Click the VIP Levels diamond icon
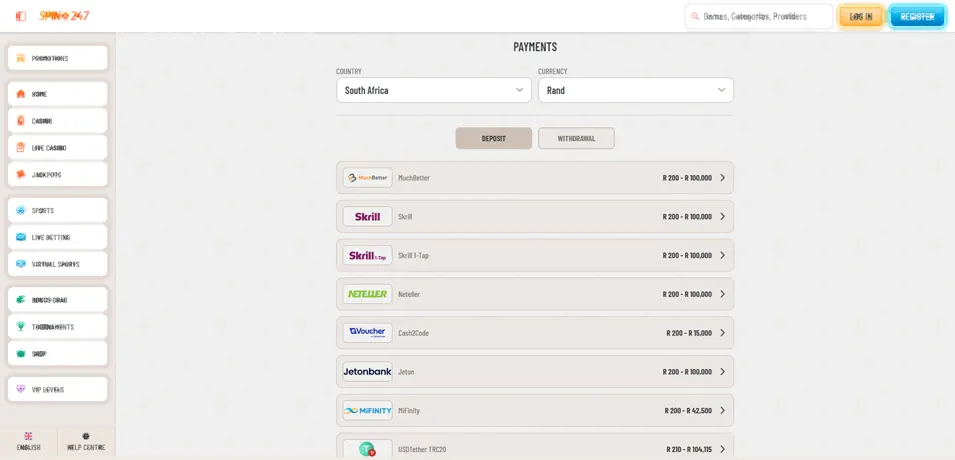Viewport: 955px width, 460px height. click(x=21, y=390)
